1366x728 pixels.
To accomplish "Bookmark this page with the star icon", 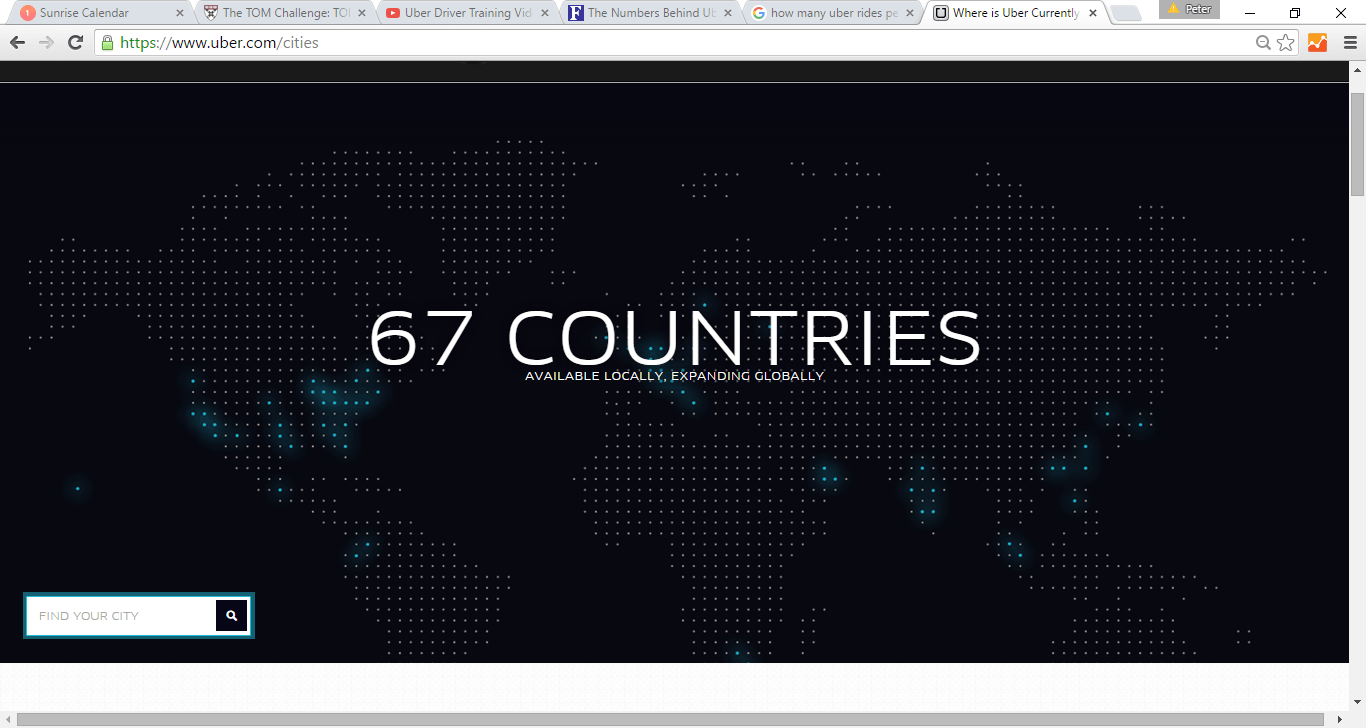I will 1286,43.
